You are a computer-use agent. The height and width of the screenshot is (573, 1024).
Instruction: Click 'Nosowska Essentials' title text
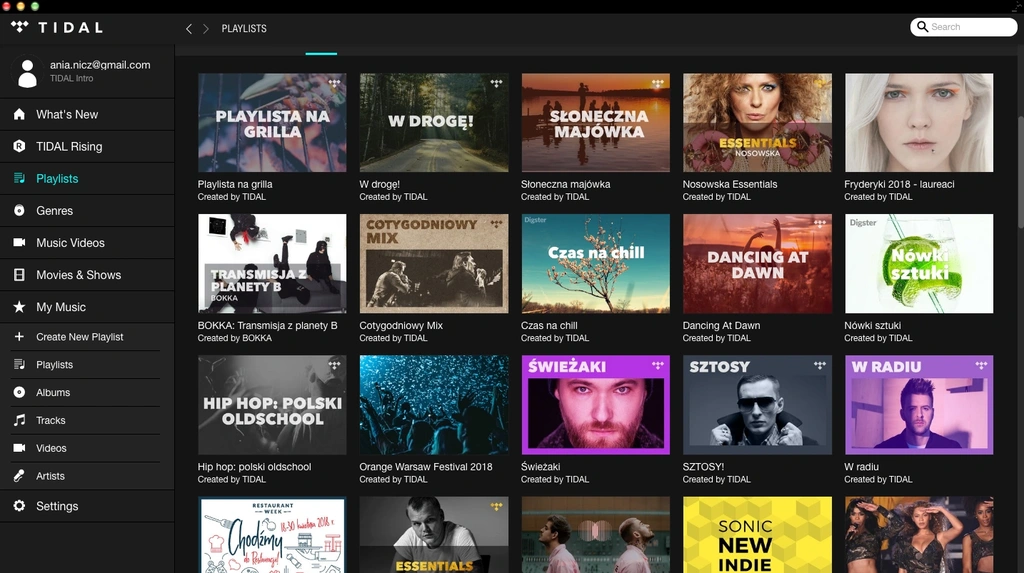tap(729, 184)
